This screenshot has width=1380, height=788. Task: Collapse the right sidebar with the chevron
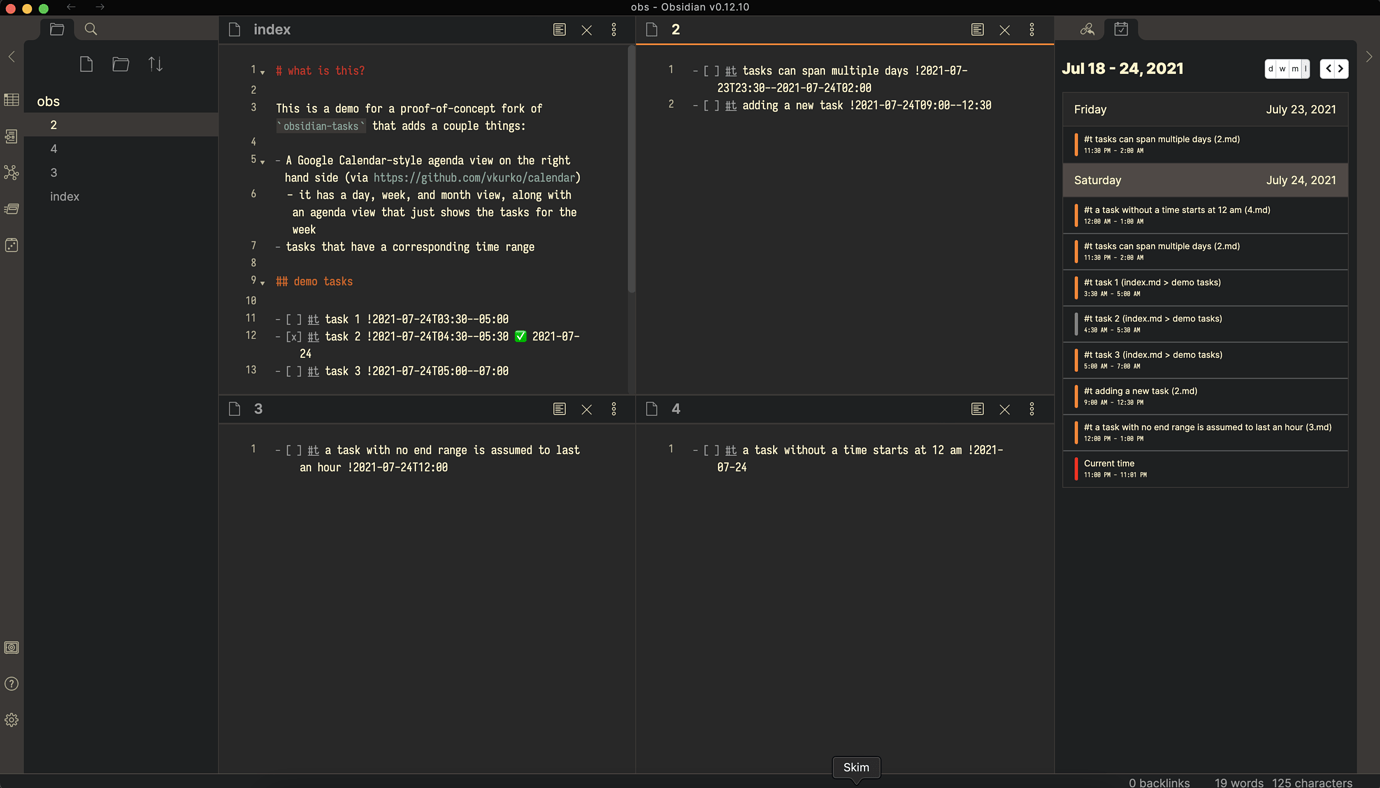1369,56
